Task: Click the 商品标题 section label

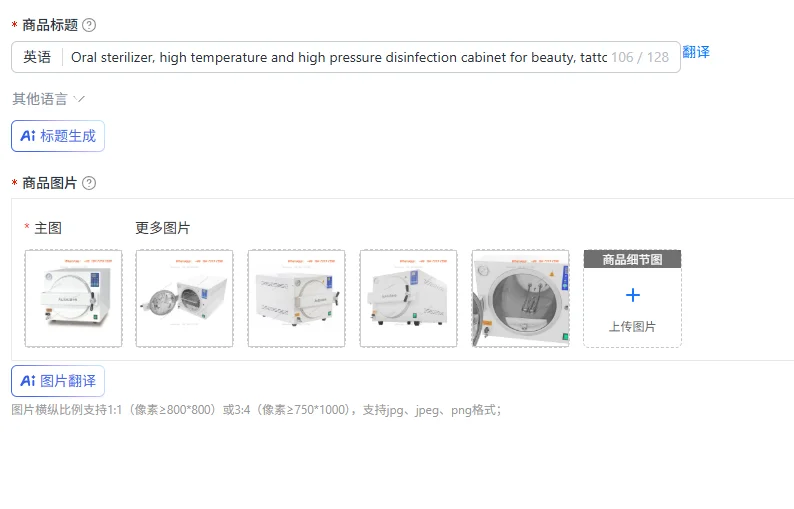Action: point(50,25)
